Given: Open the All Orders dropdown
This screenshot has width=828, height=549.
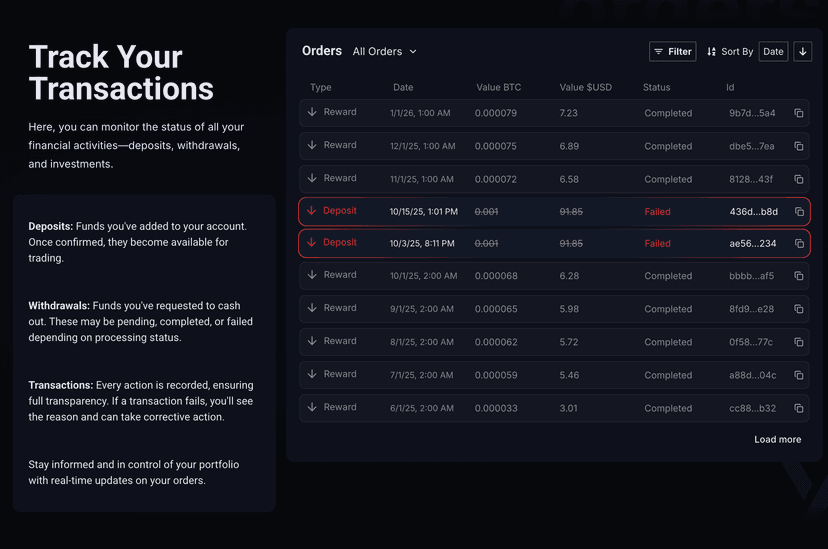Looking at the screenshot, I should [385, 51].
